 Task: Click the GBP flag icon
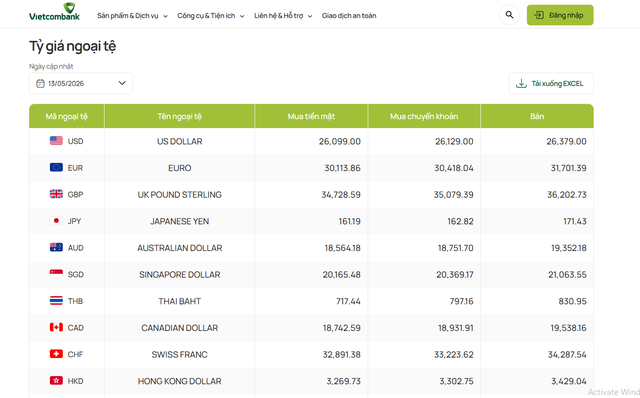click(56, 194)
